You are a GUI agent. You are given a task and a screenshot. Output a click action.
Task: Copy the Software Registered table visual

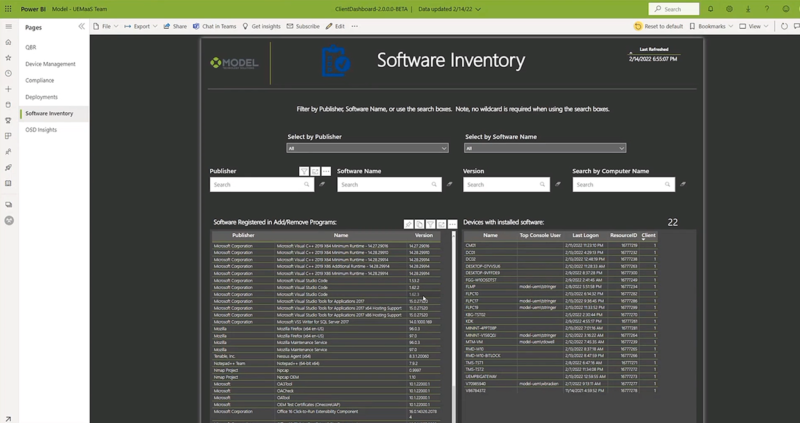[x=419, y=224]
